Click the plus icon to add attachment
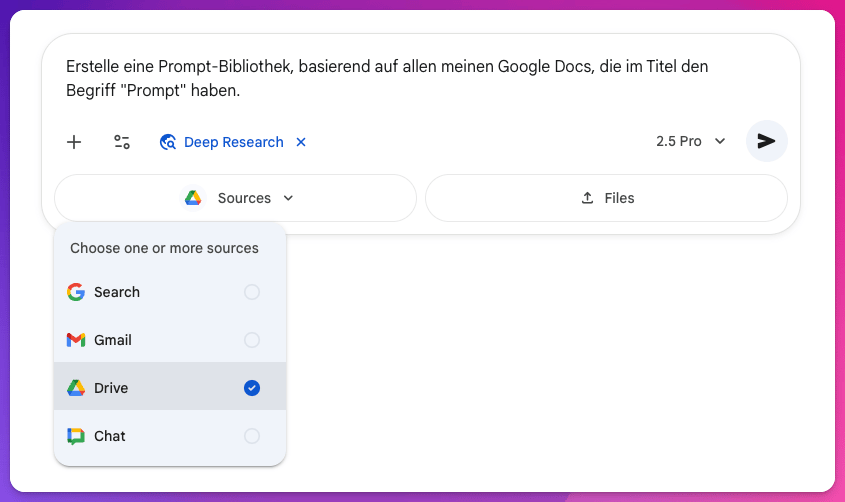This screenshot has width=845, height=502. (x=74, y=142)
